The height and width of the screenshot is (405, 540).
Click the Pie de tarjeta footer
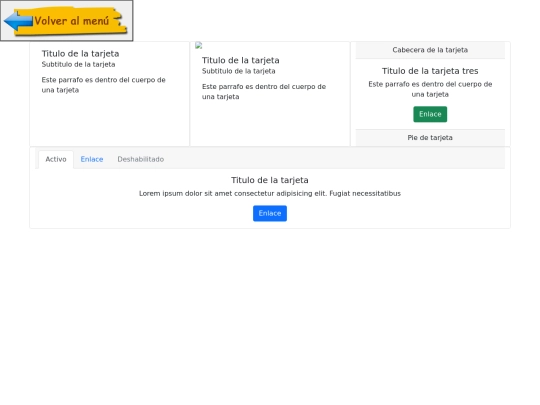tap(430, 138)
